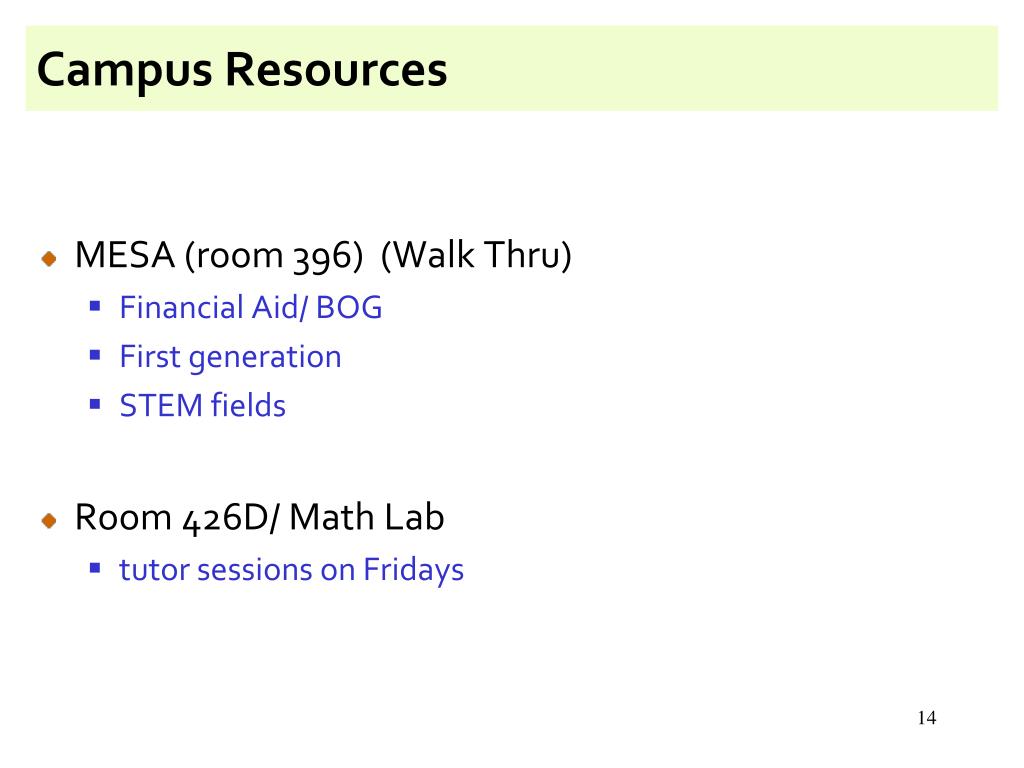The width and height of the screenshot is (1024, 768).
Task: Select the blue square bullet before Financial Aid
Action: point(95,306)
